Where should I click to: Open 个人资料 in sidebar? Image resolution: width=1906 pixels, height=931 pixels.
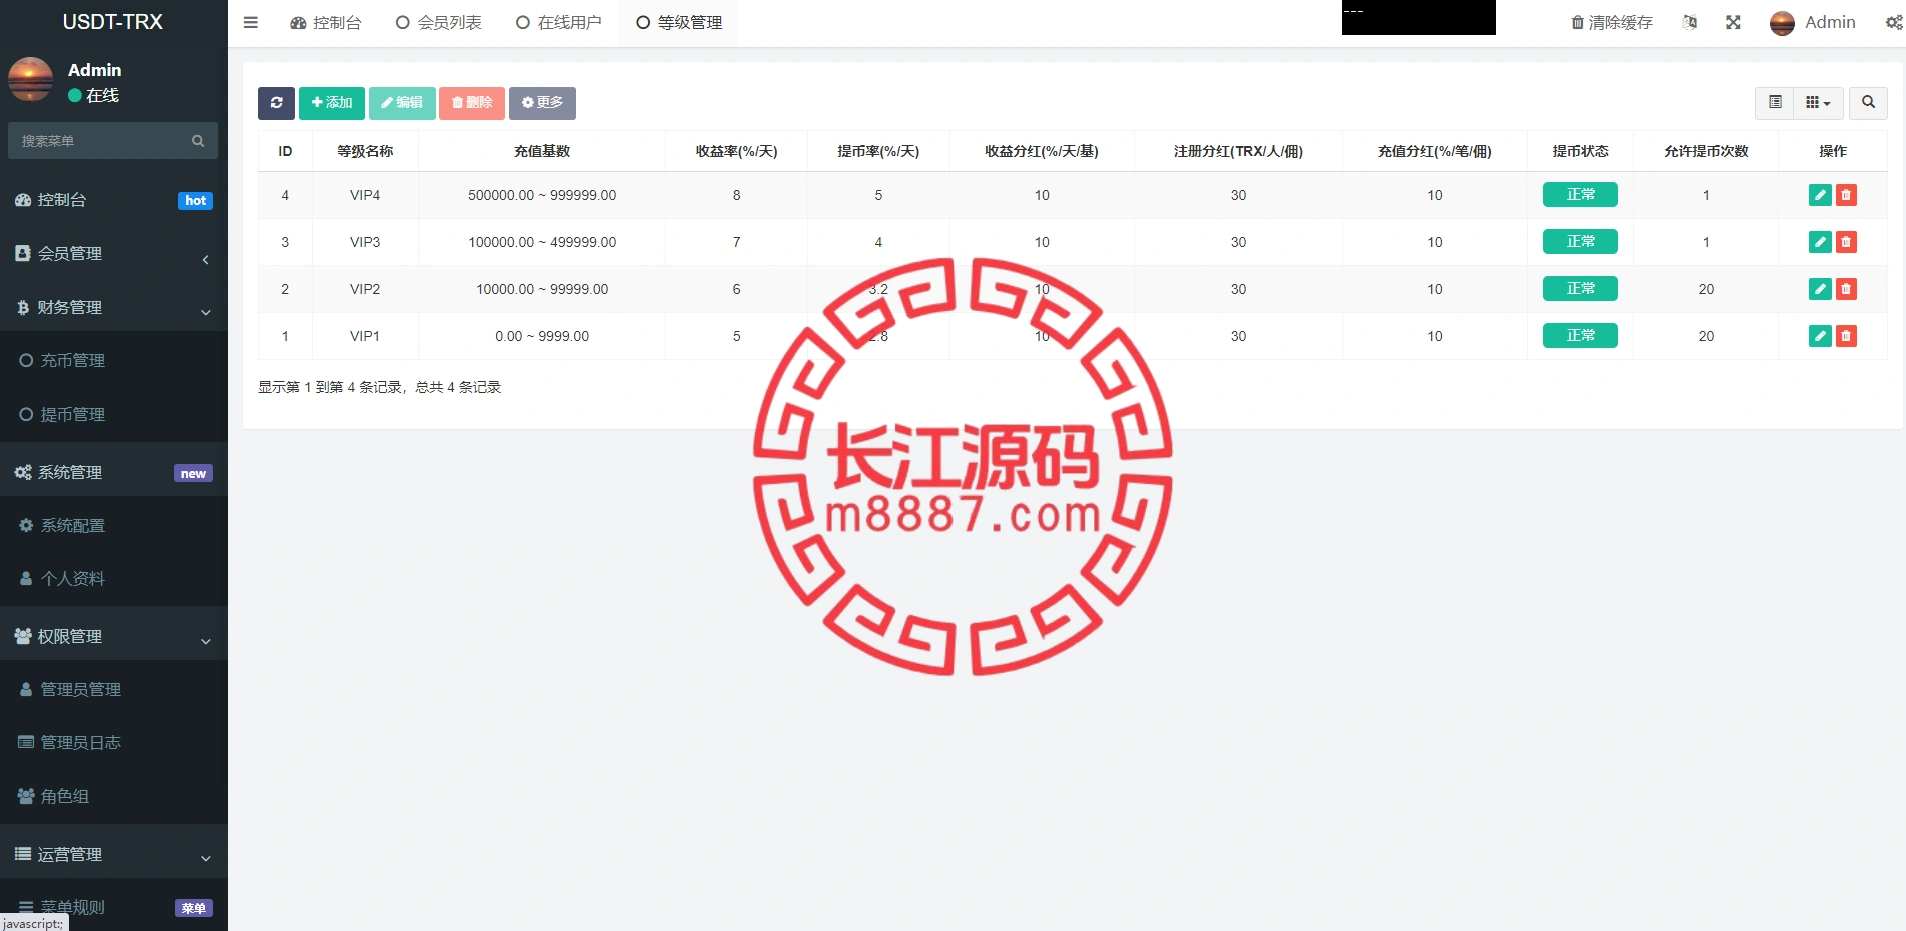point(114,579)
